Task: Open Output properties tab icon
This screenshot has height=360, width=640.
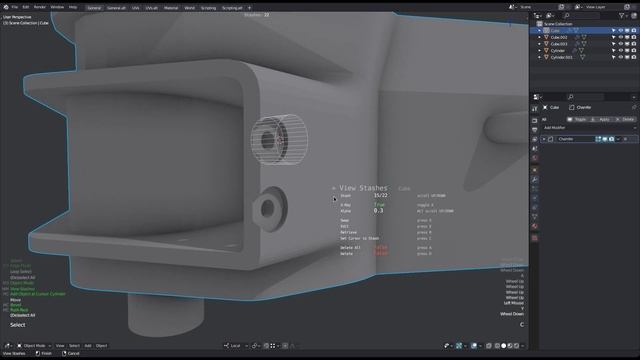Action: [535, 130]
